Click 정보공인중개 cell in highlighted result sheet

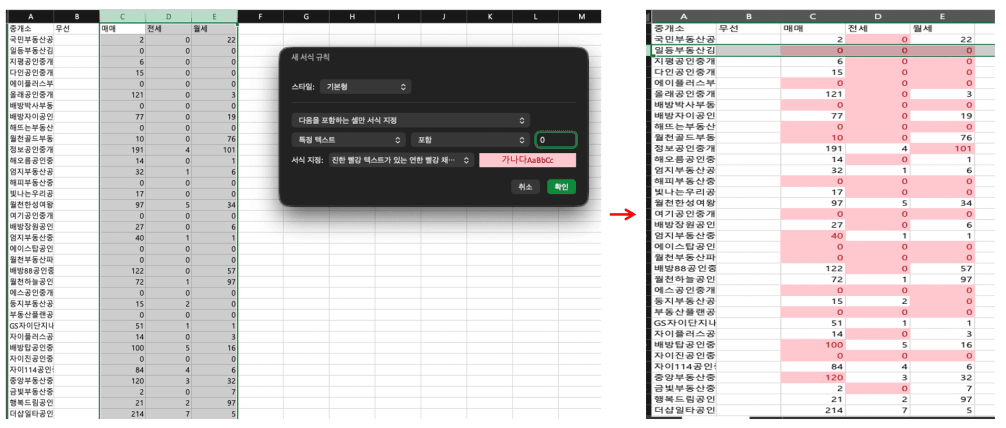tap(685, 149)
